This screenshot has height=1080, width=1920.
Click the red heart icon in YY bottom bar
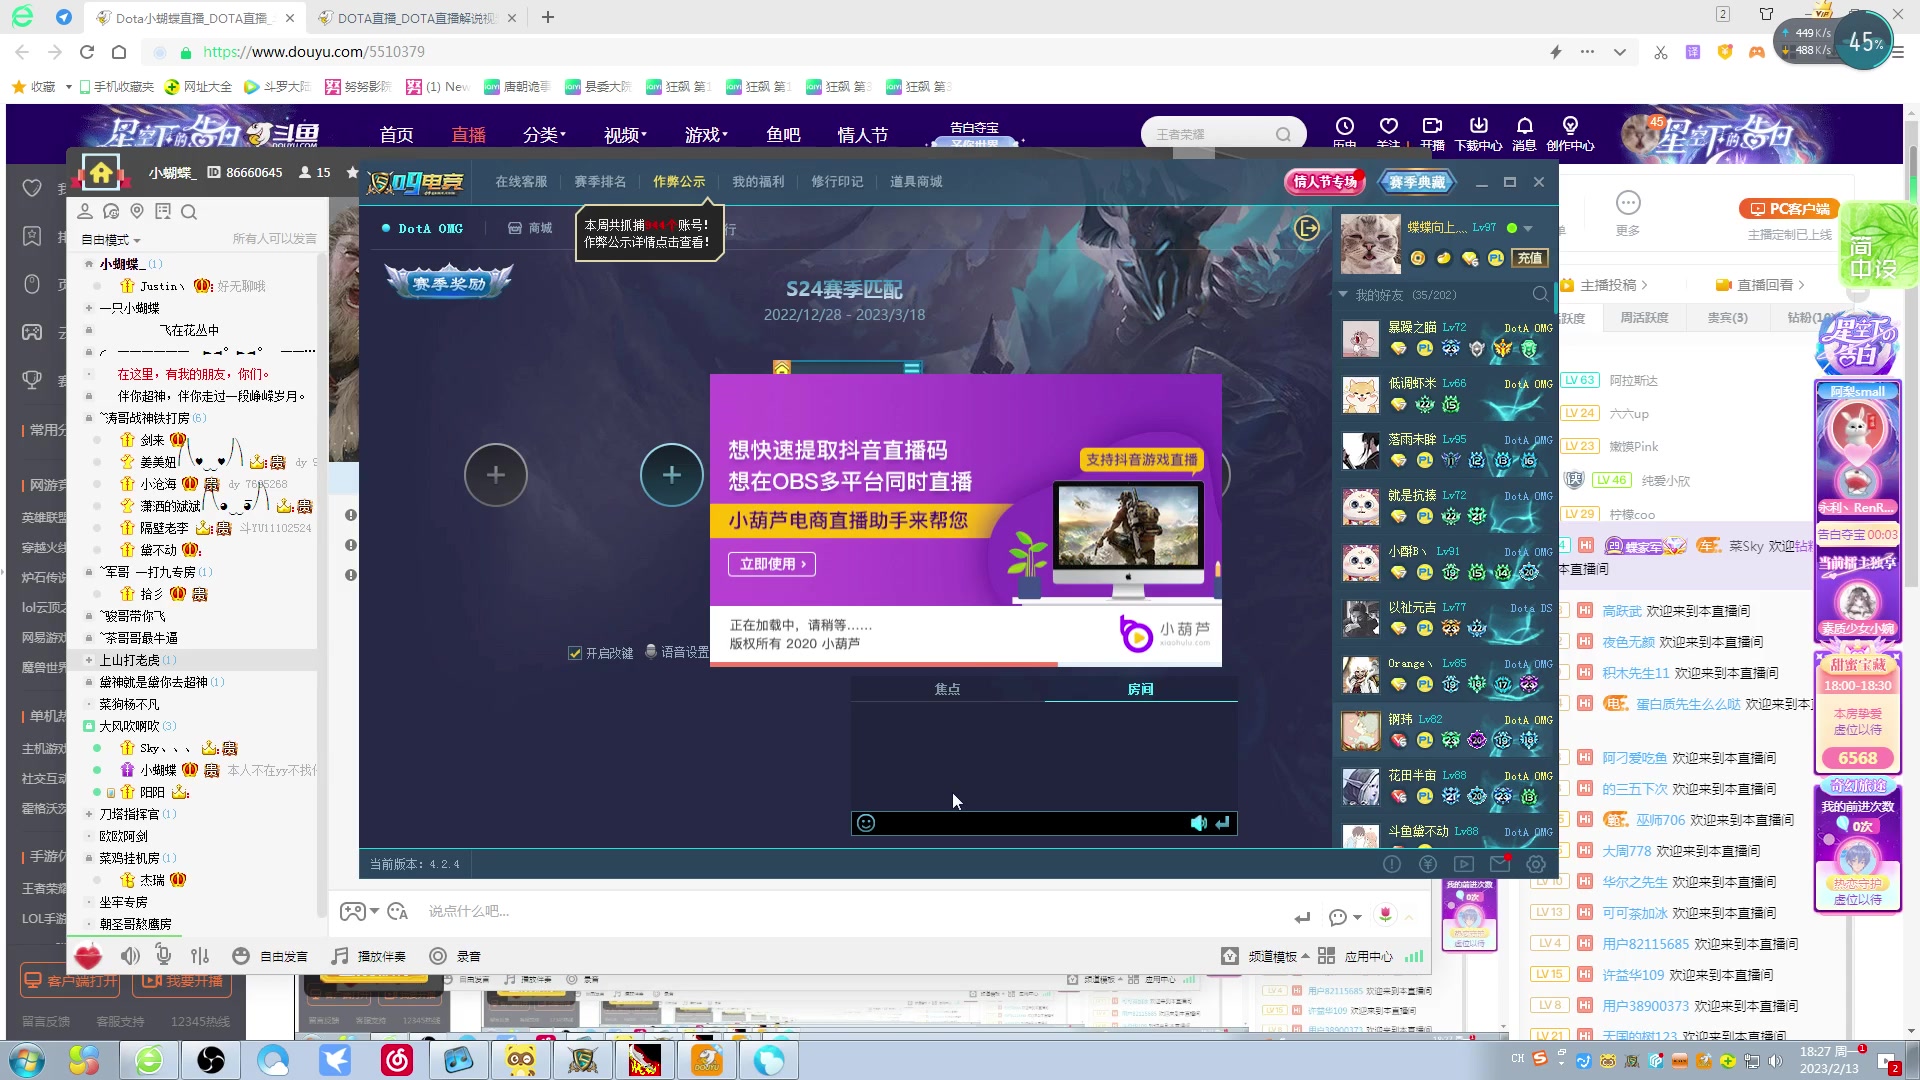coord(88,956)
